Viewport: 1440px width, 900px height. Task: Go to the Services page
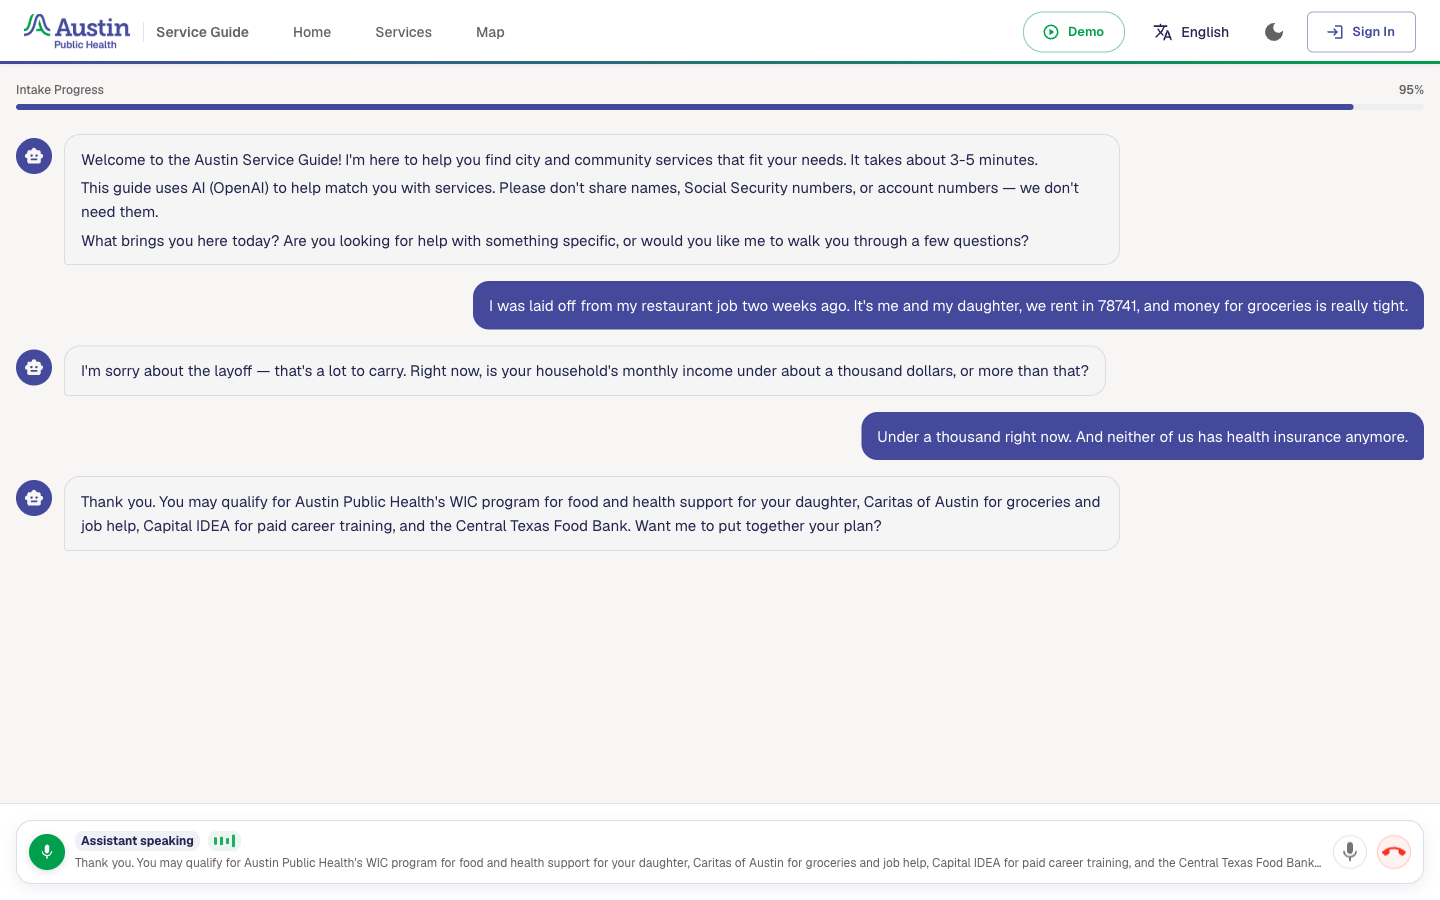[x=403, y=32]
